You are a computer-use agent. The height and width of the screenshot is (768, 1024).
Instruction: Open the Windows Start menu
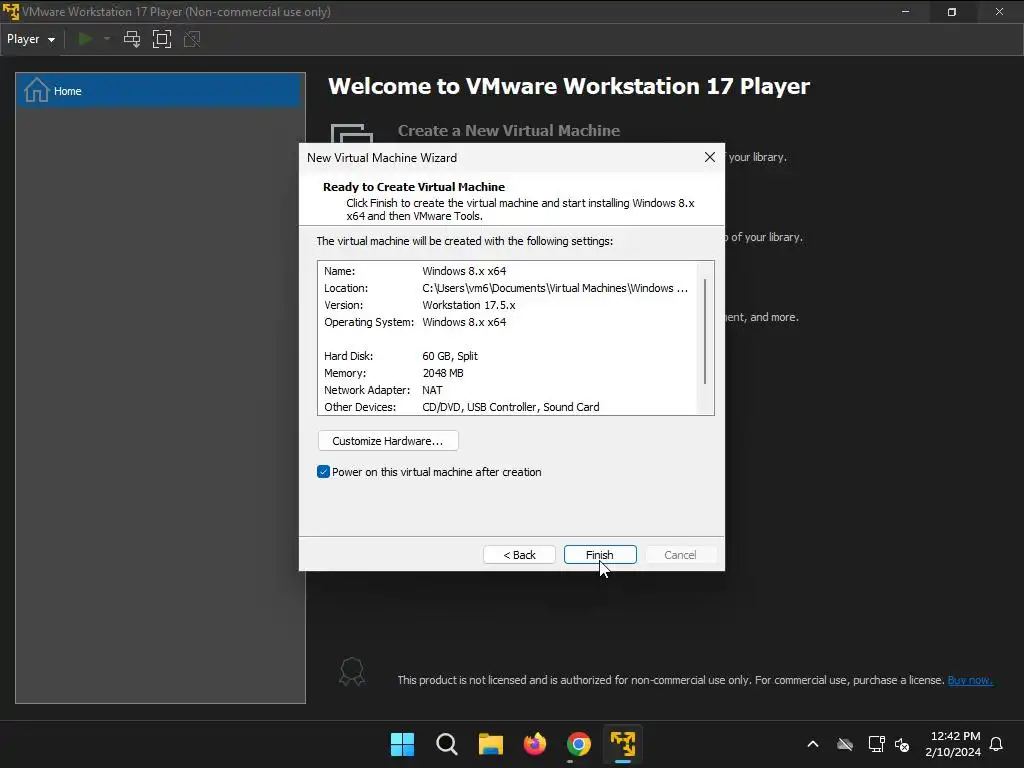402,744
